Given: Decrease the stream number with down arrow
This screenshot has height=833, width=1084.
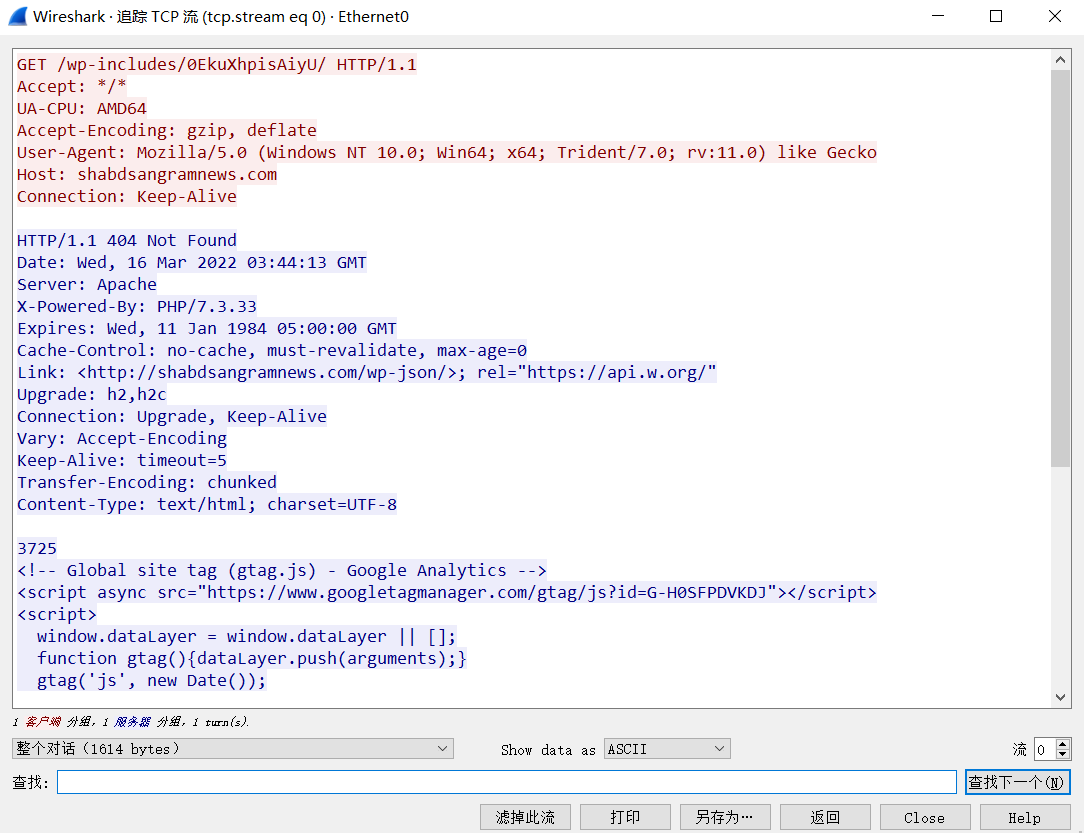Looking at the screenshot, I should 1063,754.
